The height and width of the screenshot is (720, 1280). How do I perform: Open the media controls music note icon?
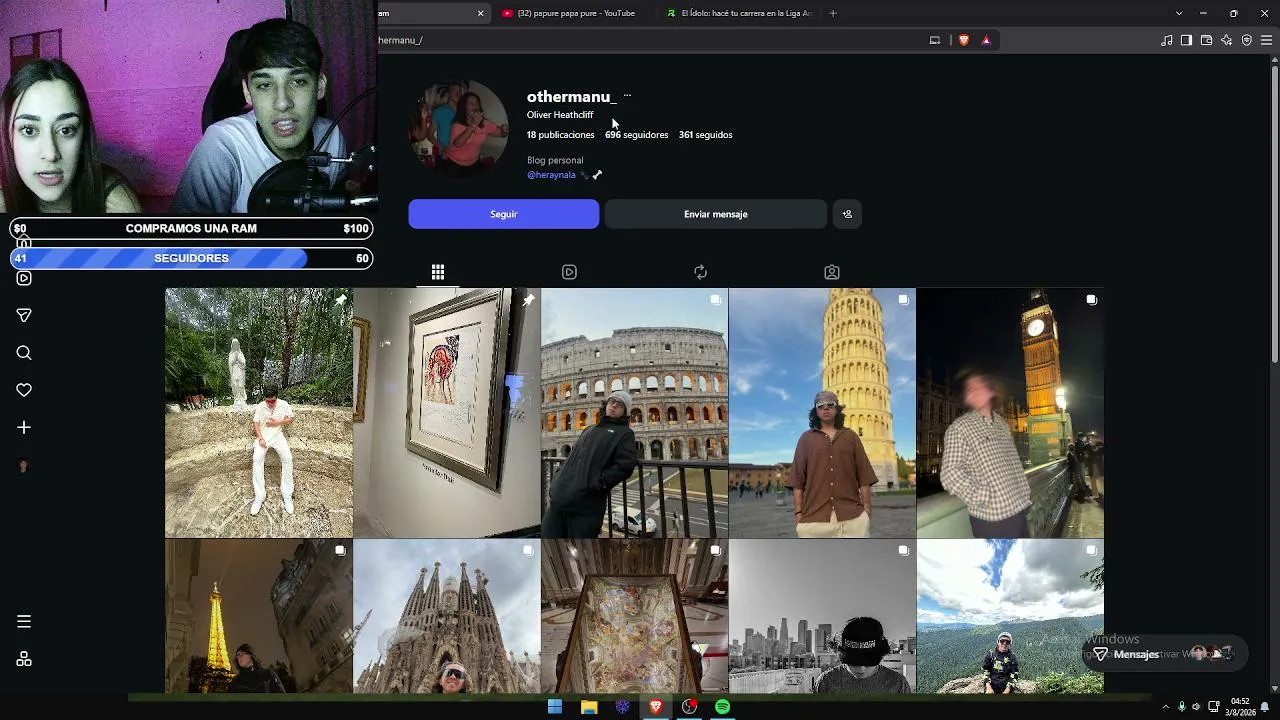(x=1166, y=40)
